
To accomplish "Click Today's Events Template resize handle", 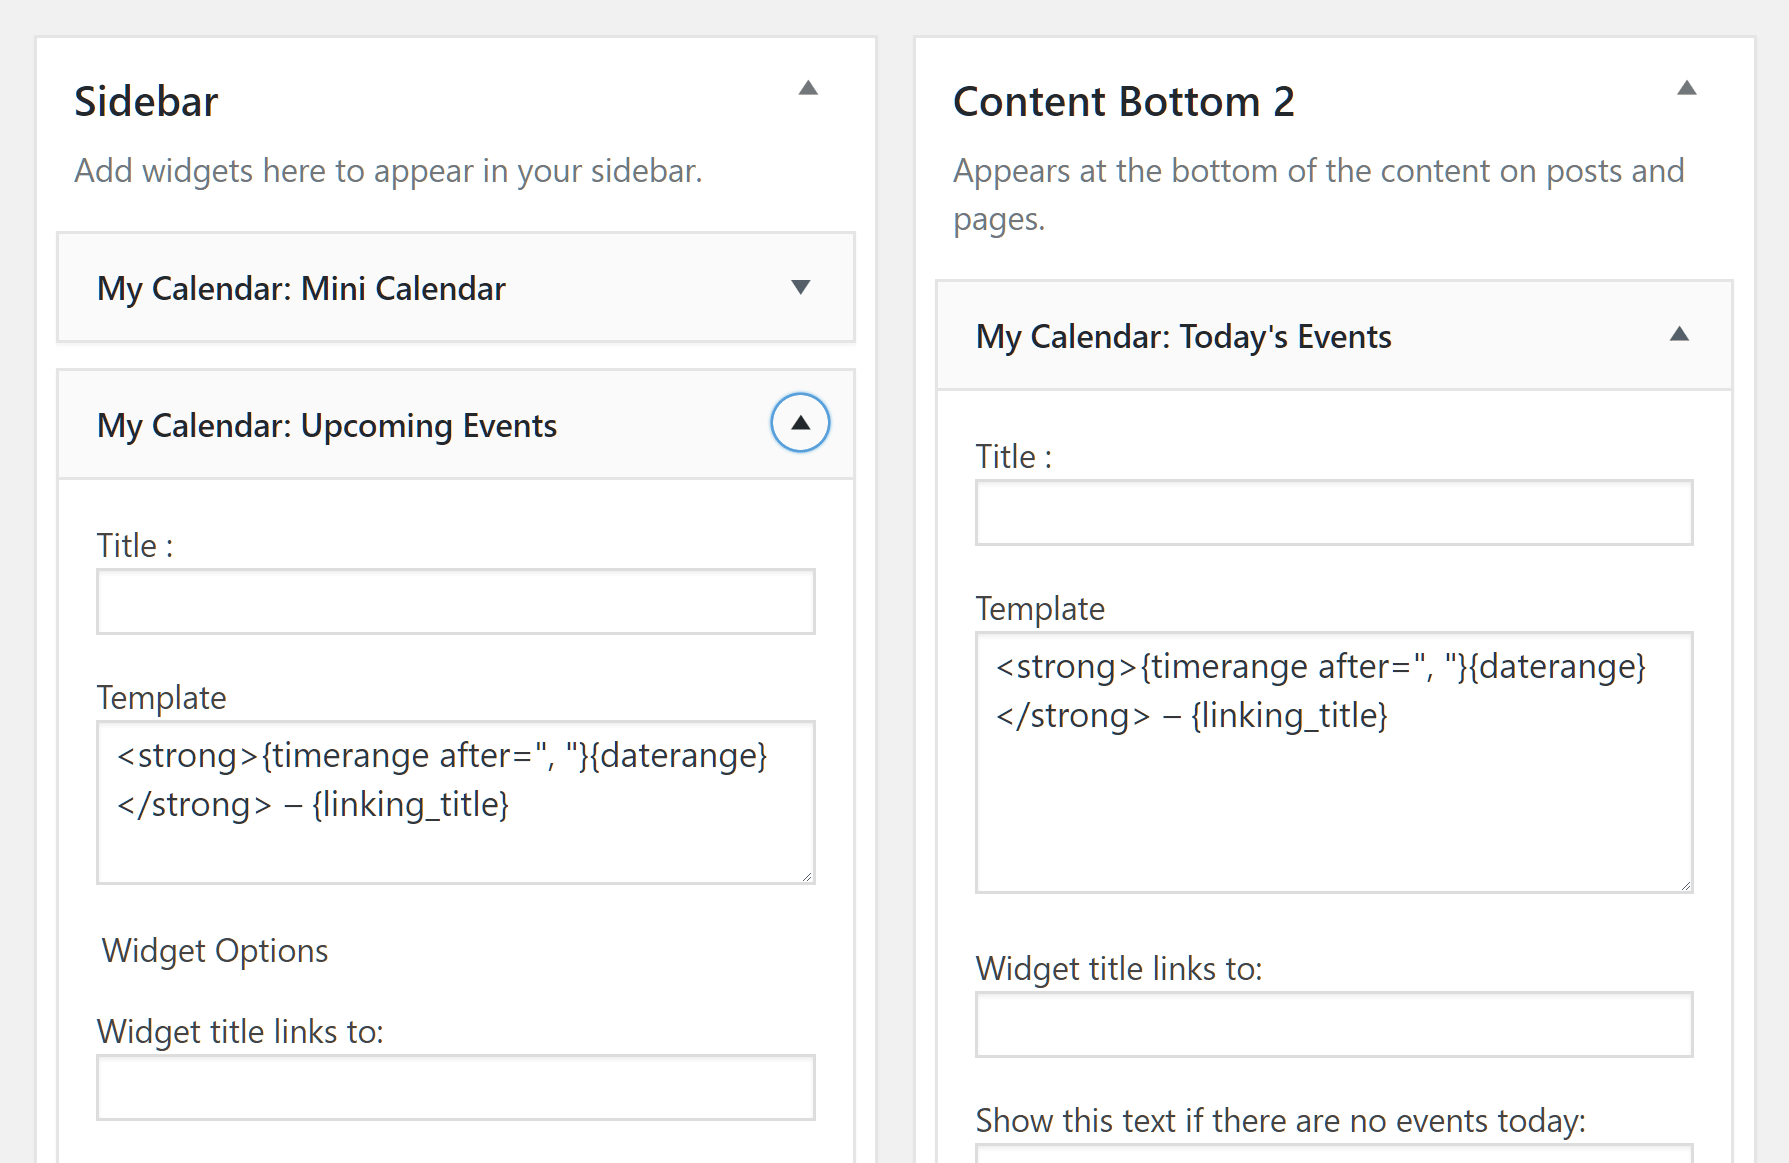I will [x=1685, y=885].
